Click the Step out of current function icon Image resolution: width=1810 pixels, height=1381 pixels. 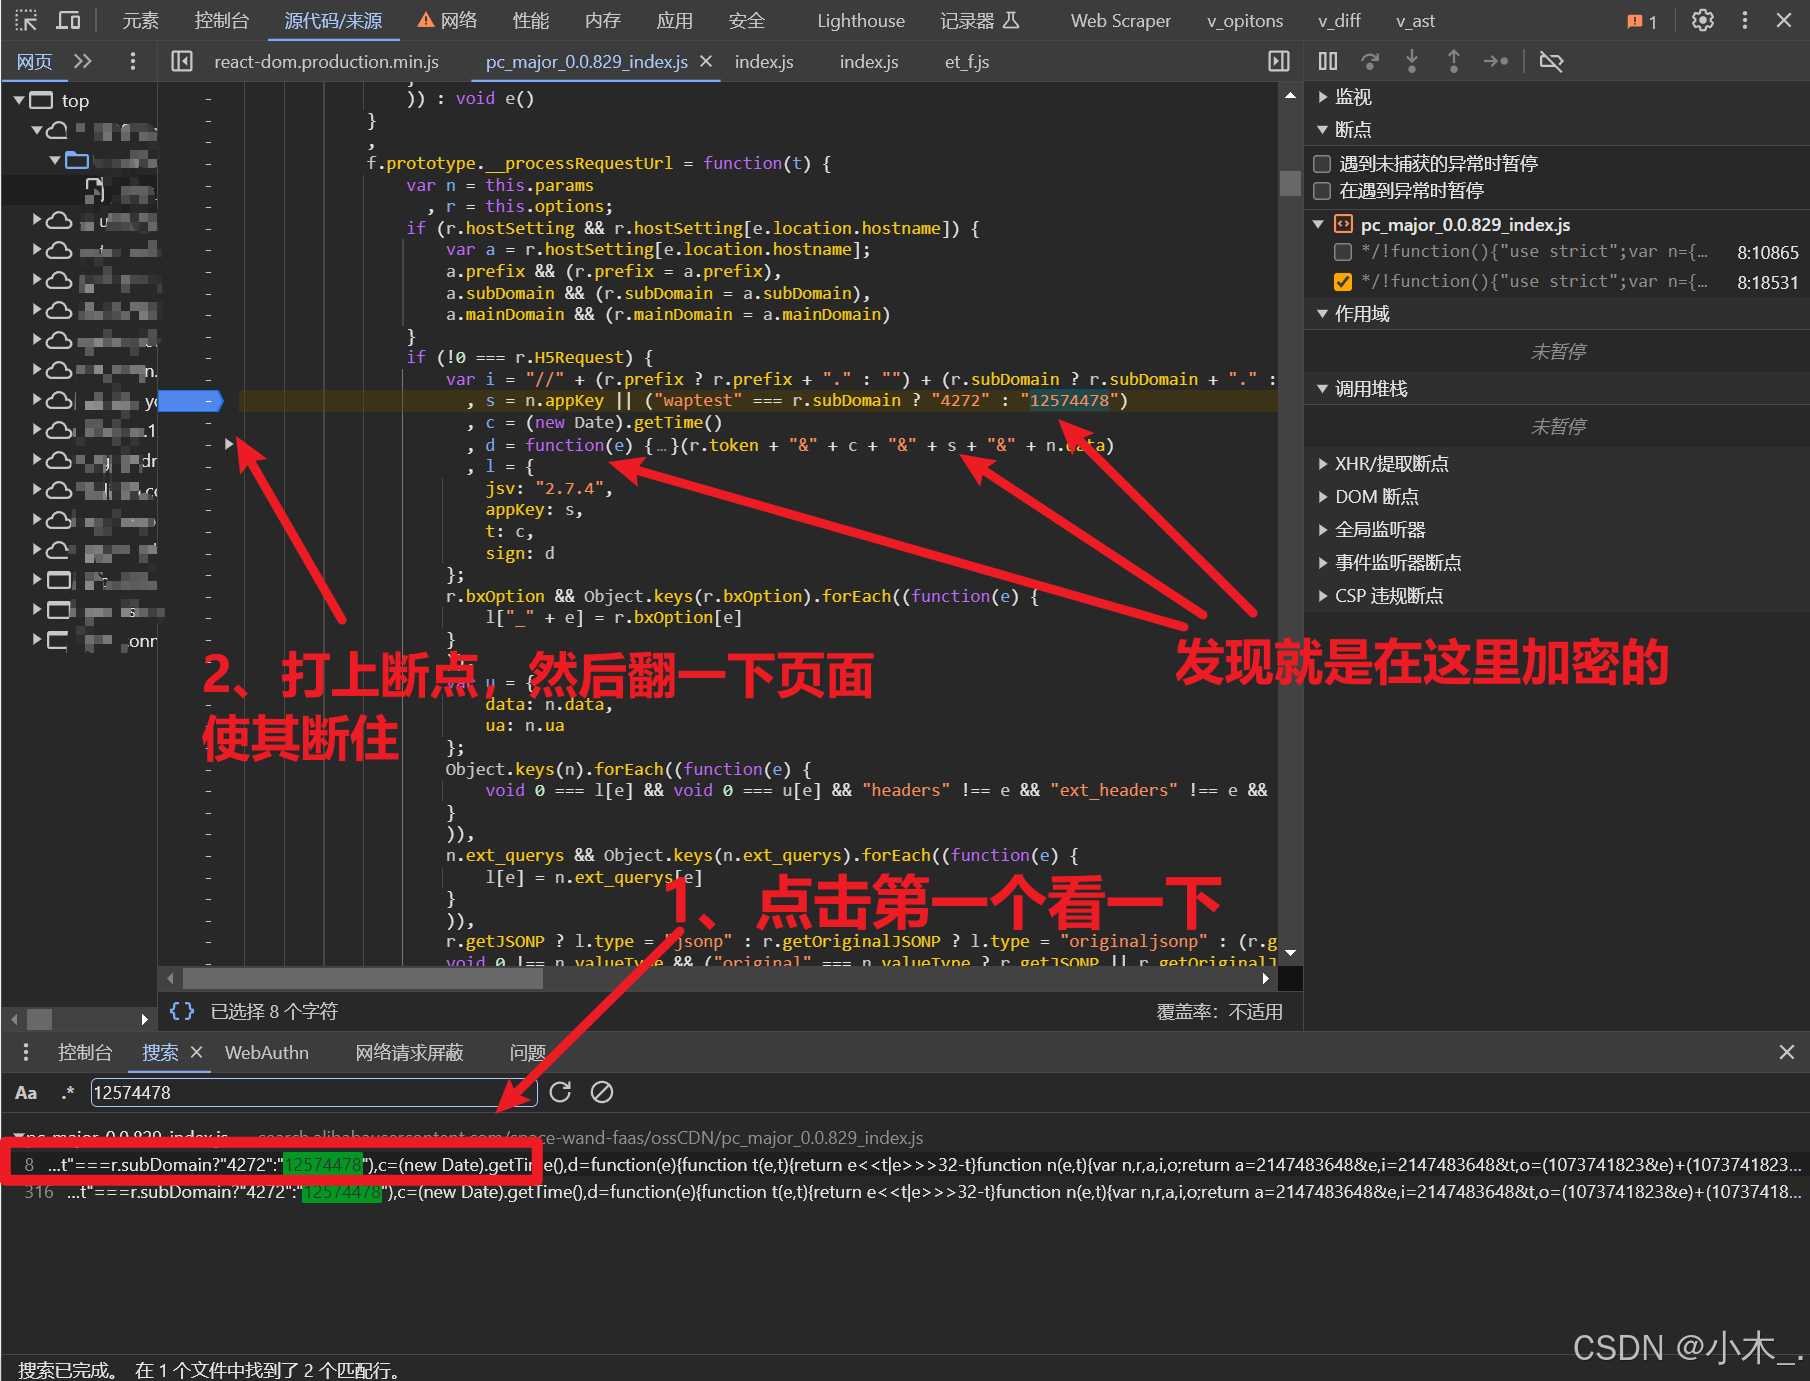[1453, 61]
